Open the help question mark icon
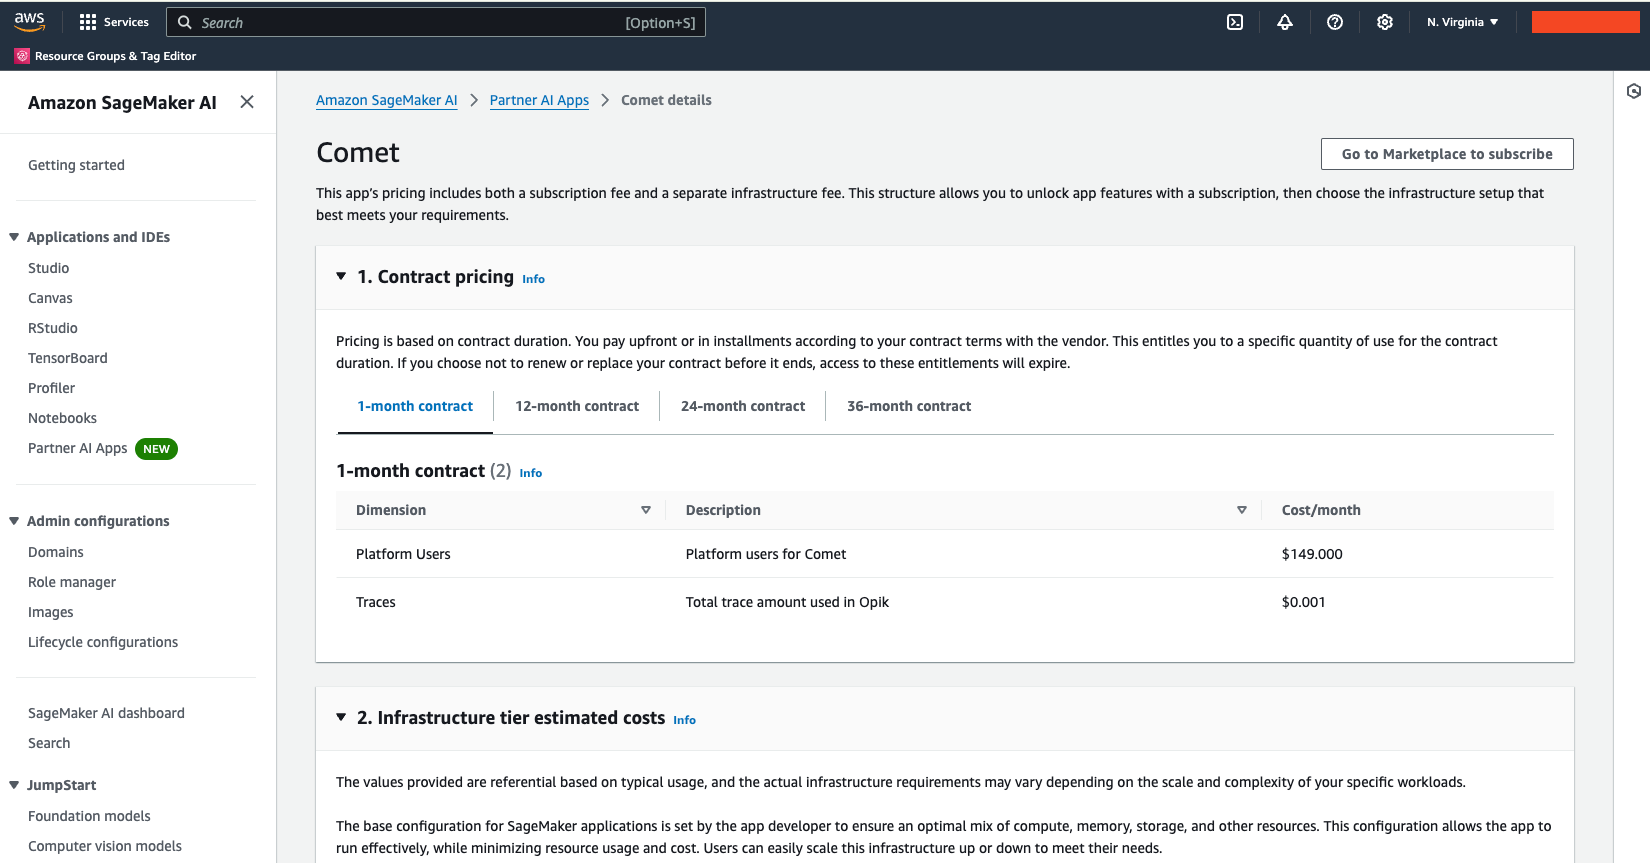This screenshot has height=863, width=1650. 1335,22
